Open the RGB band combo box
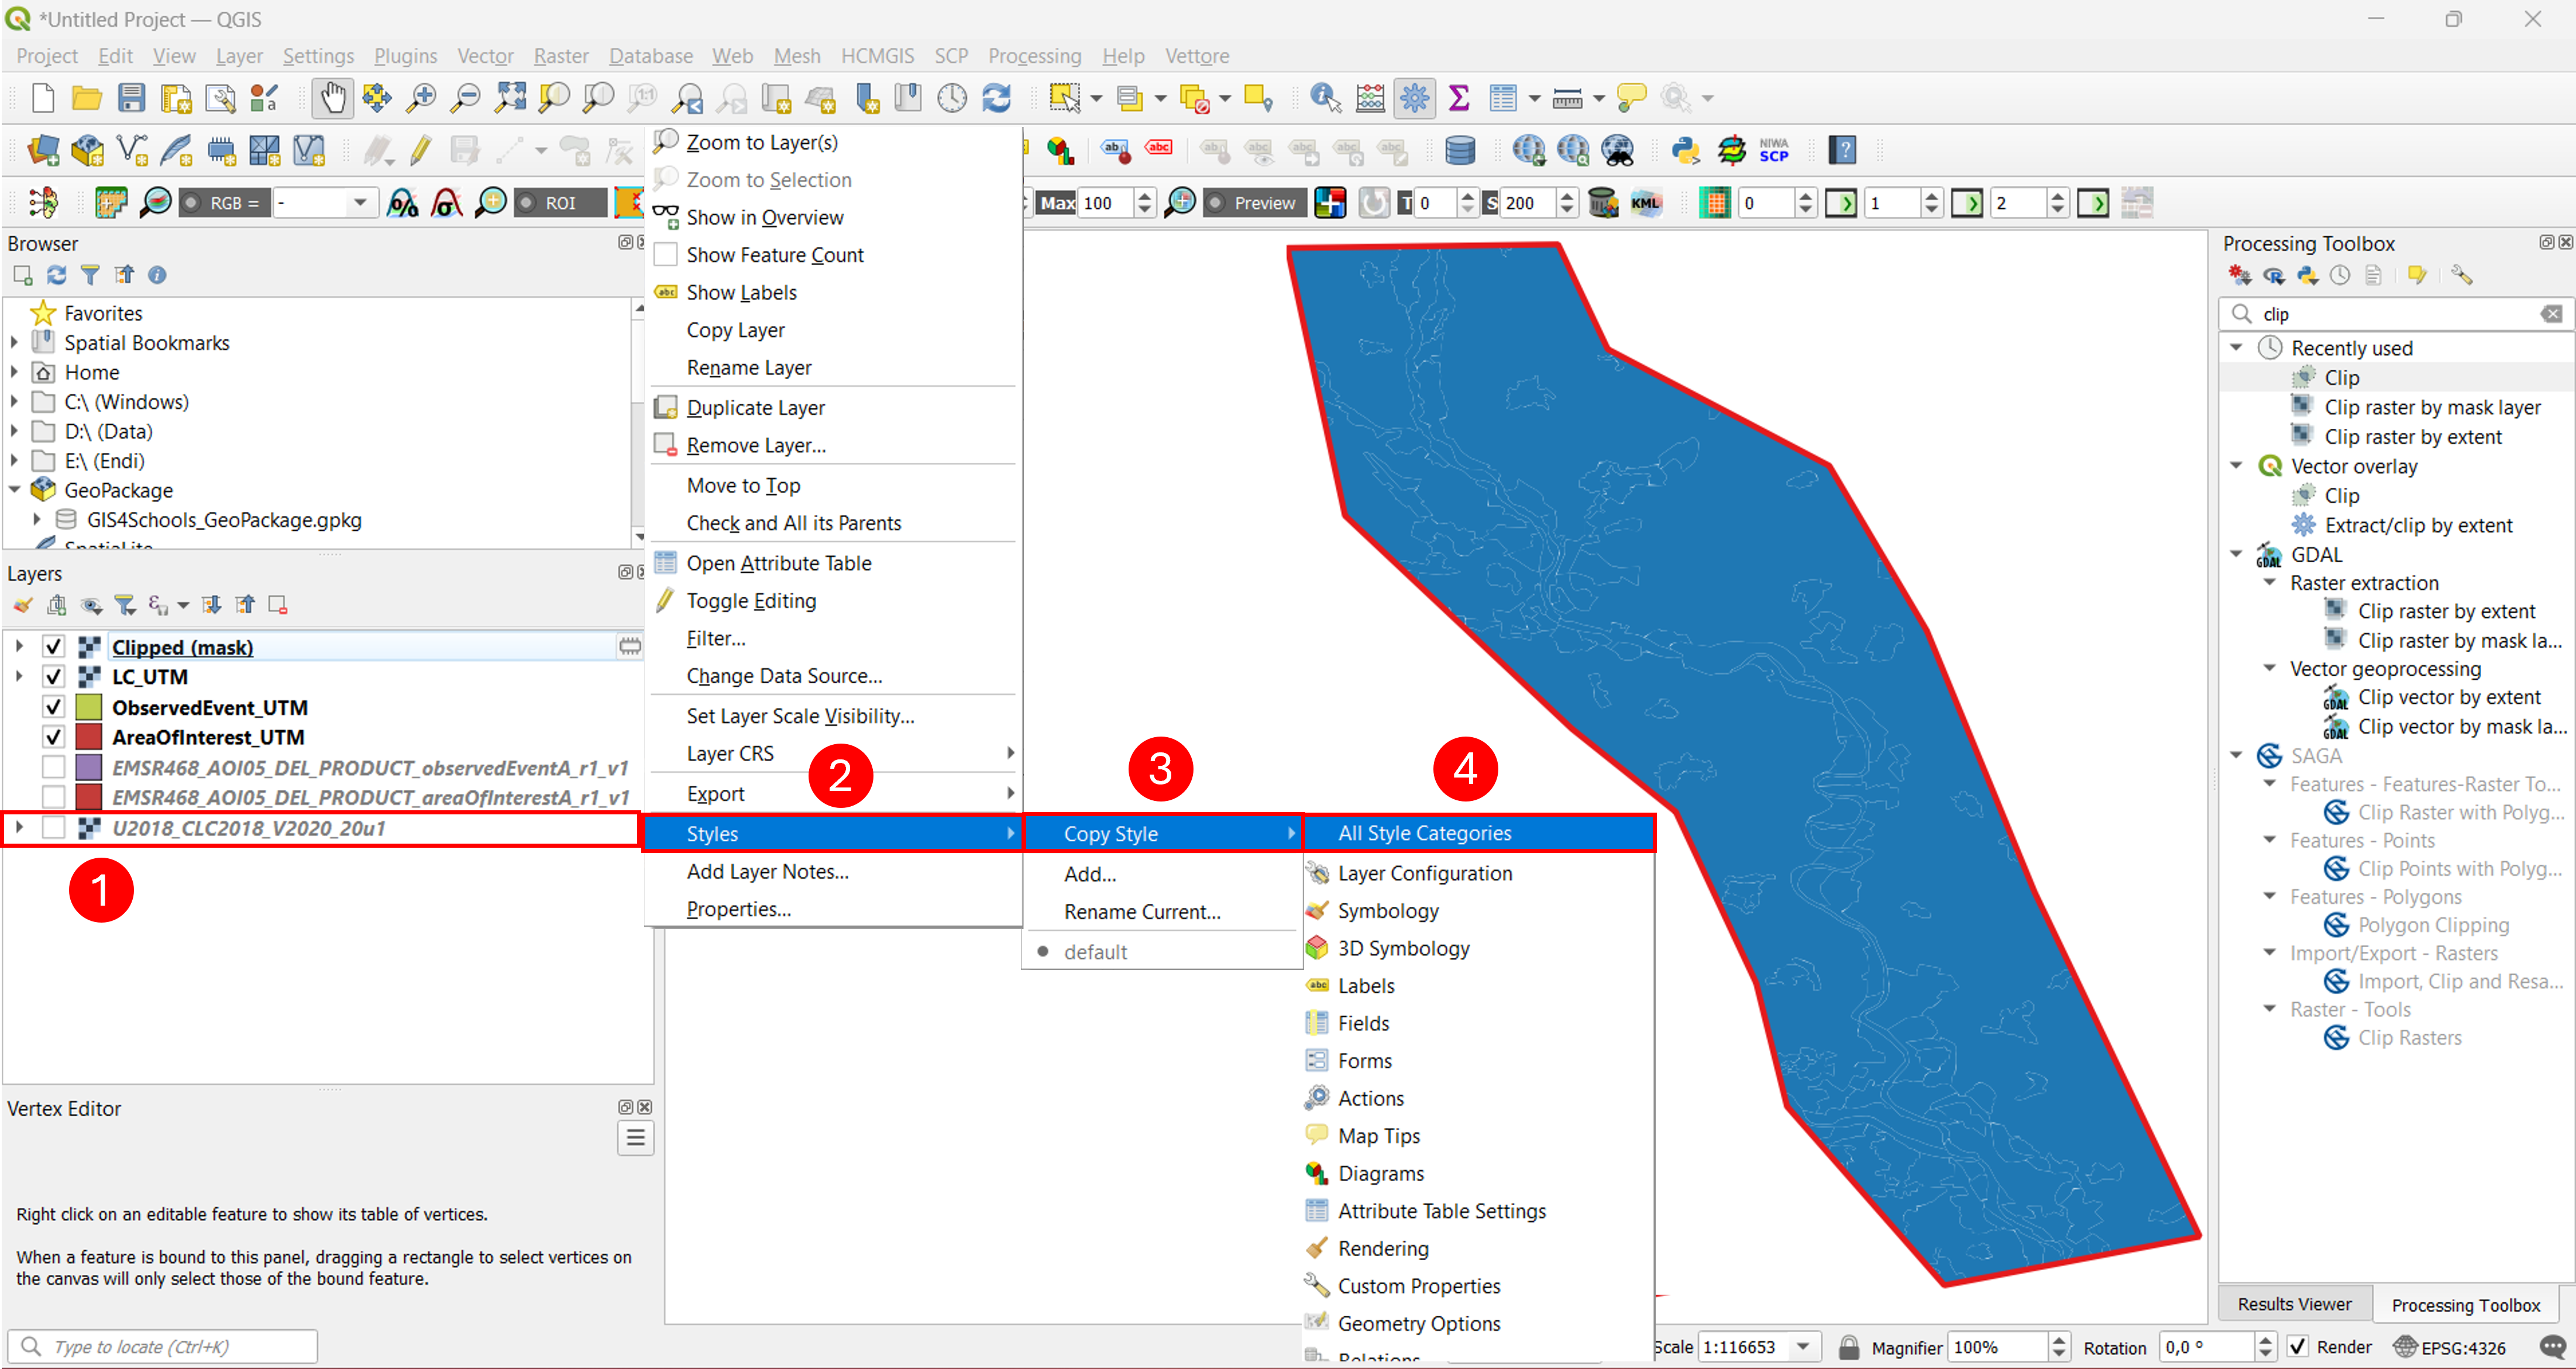 pyautogui.click(x=326, y=204)
